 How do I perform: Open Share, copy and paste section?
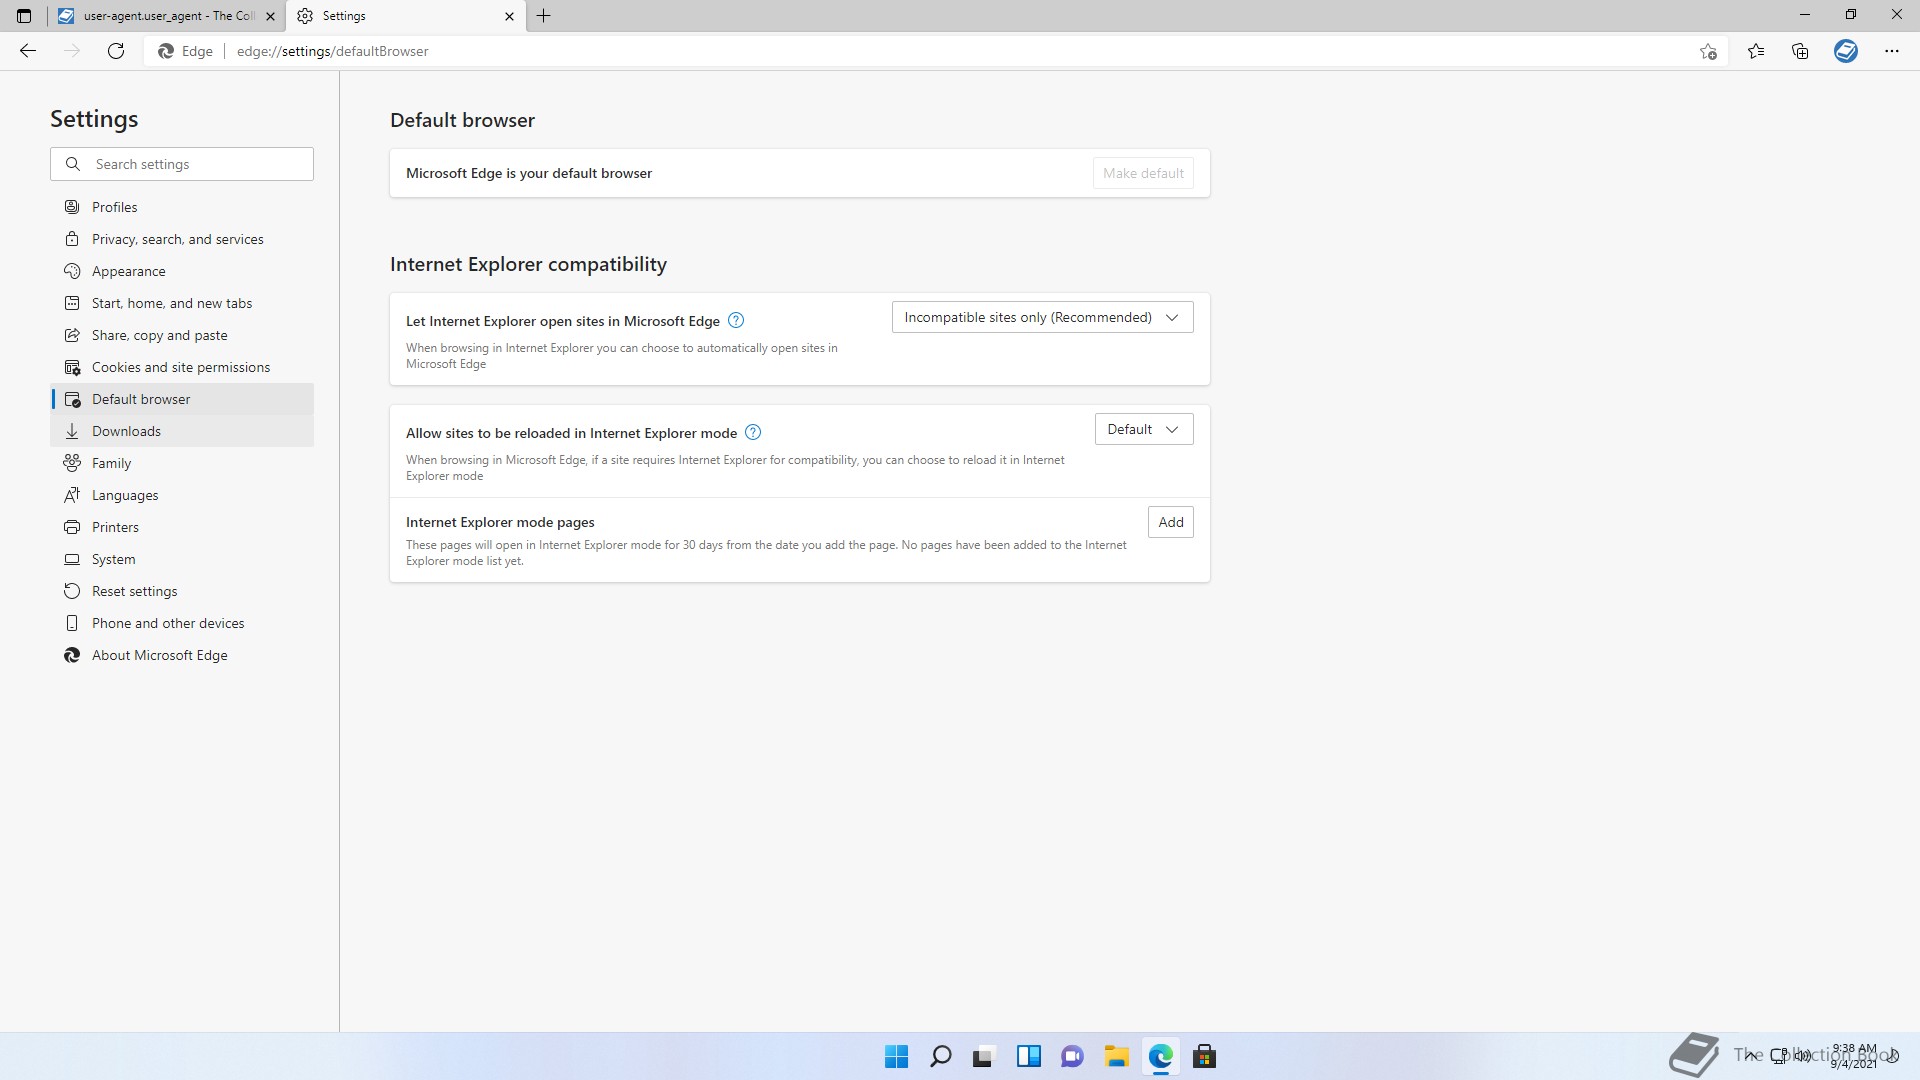pos(182,335)
